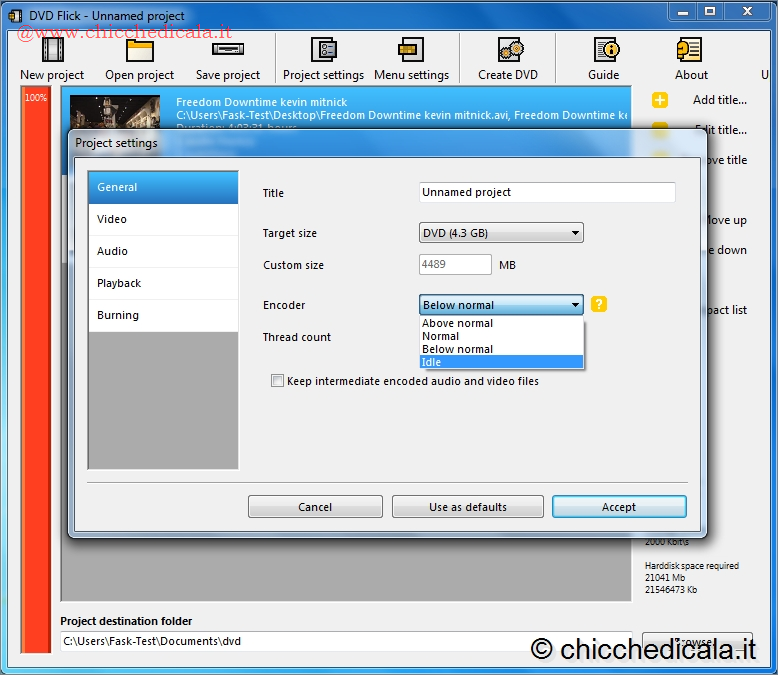Image resolution: width=778 pixels, height=675 pixels.
Task: Click the Use as defaults button
Action: pos(467,507)
